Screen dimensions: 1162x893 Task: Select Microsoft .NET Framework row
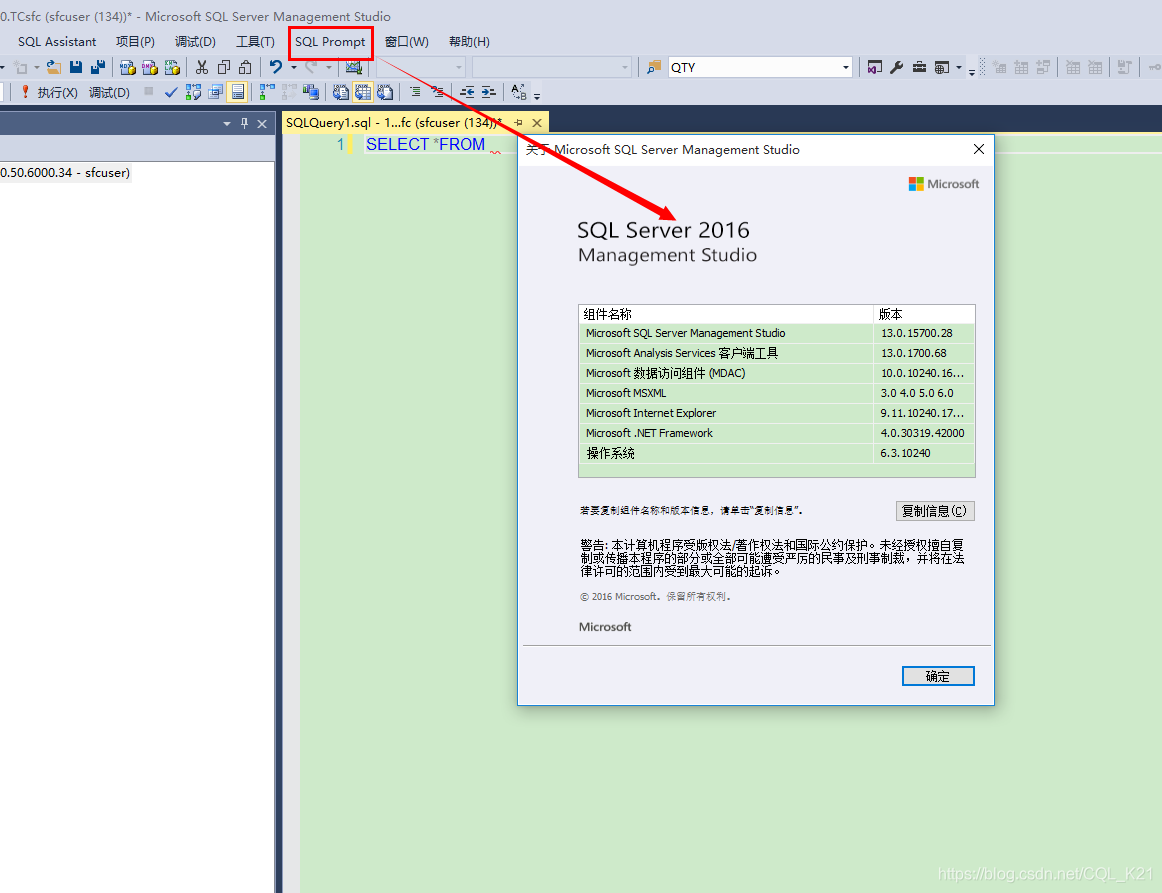pos(776,434)
